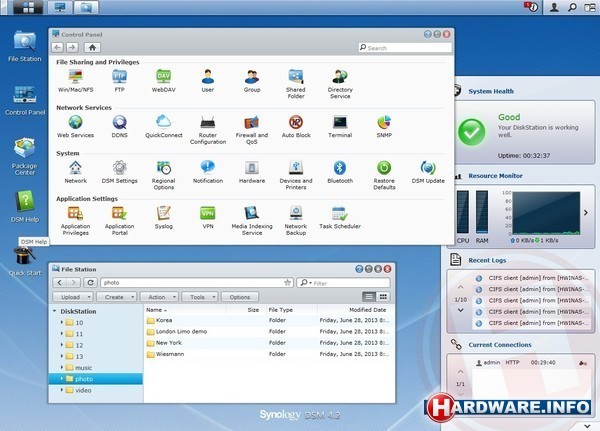The width and height of the screenshot is (600, 431).
Task: Sort files by Modified Date column
Action: click(367, 310)
